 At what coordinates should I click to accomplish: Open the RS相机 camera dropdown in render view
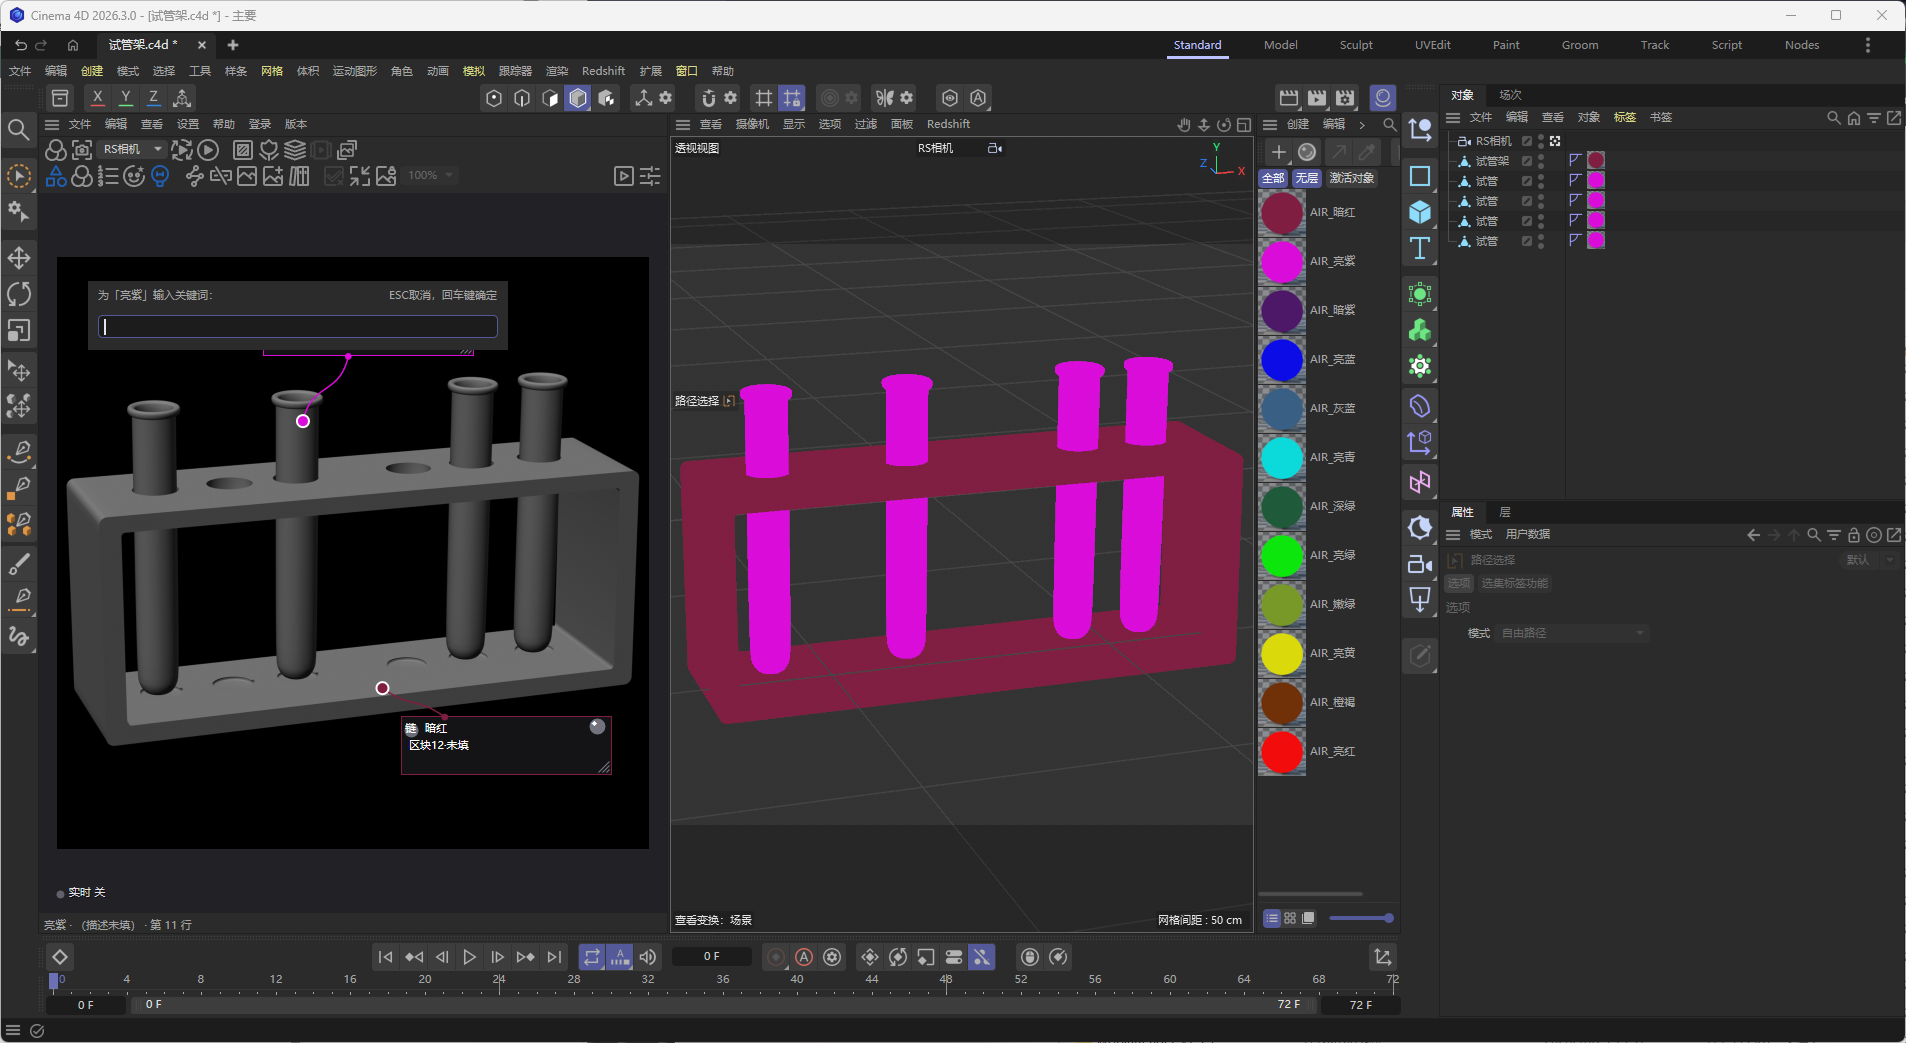(x=132, y=149)
